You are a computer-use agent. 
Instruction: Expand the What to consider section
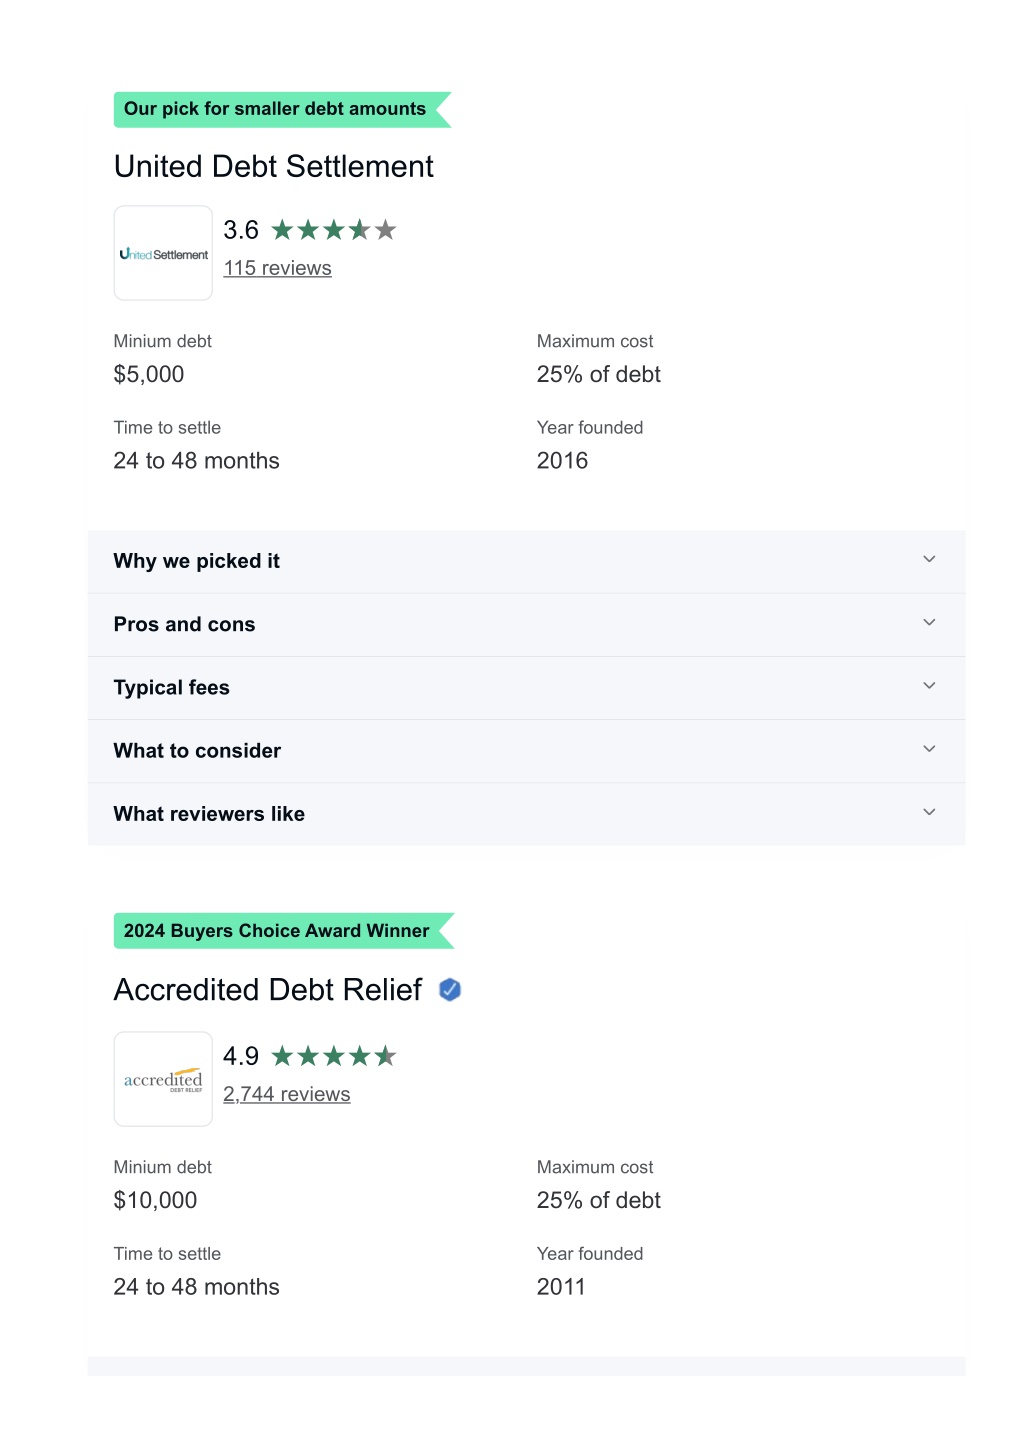526,751
